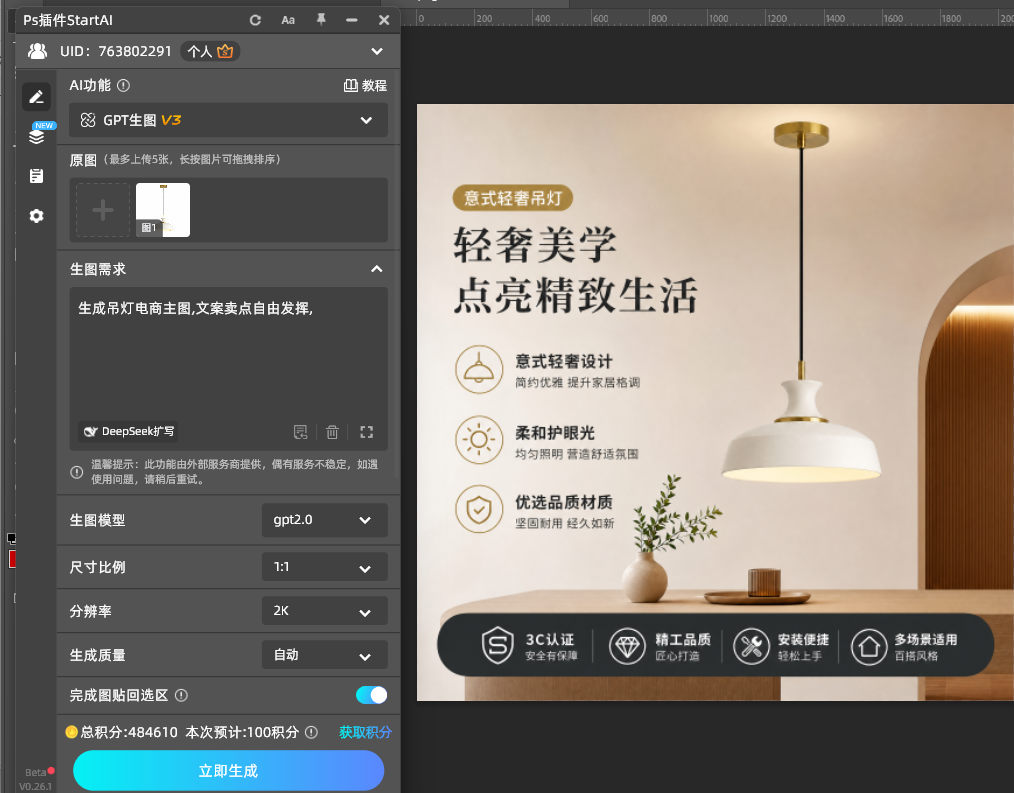The height and width of the screenshot is (793, 1014).
Task: Click the DeepSeek扩写 expand button
Action: [128, 431]
